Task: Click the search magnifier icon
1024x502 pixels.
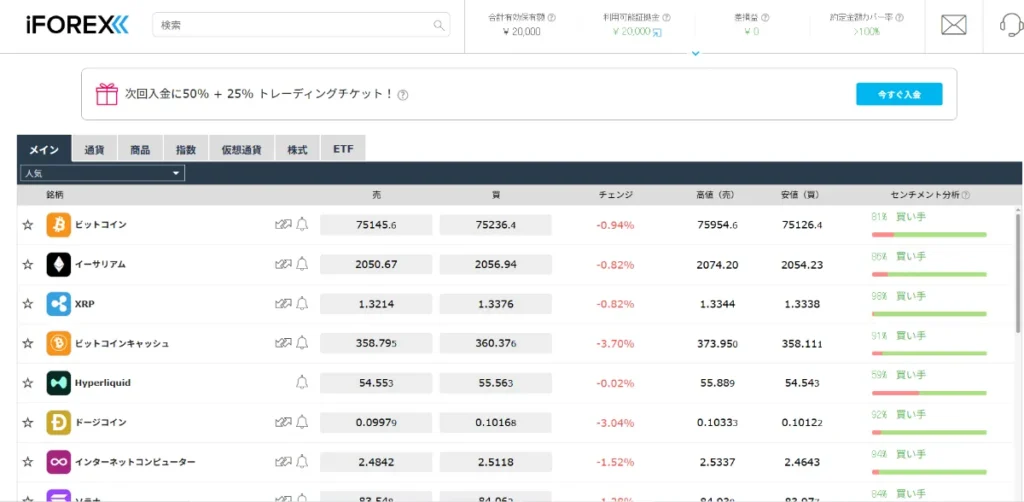Action: click(439, 25)
